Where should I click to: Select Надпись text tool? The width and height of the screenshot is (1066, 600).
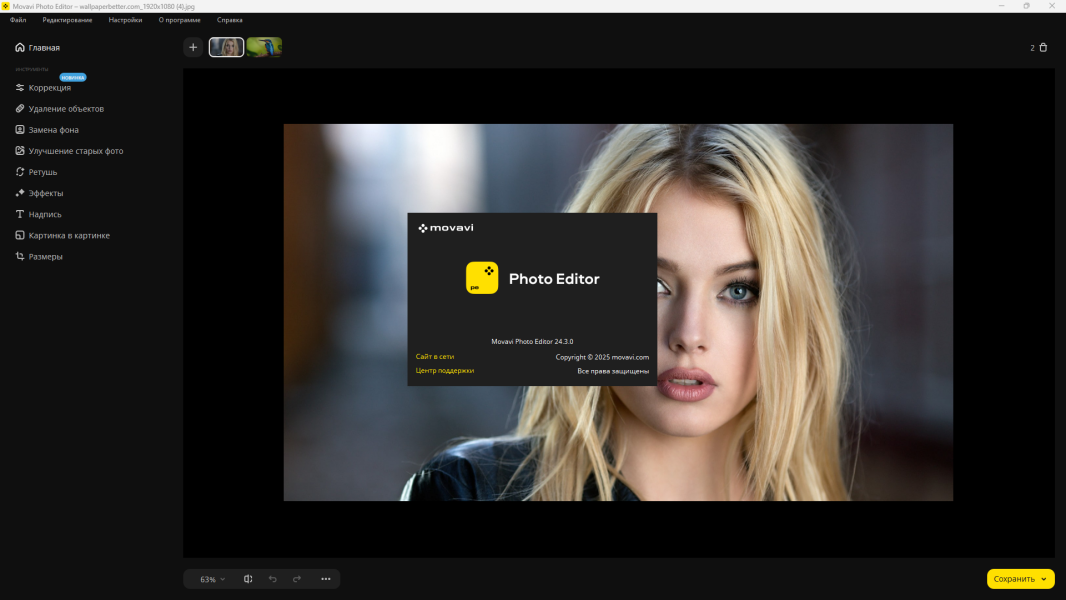pyautogui.click(x=38, y=214)
